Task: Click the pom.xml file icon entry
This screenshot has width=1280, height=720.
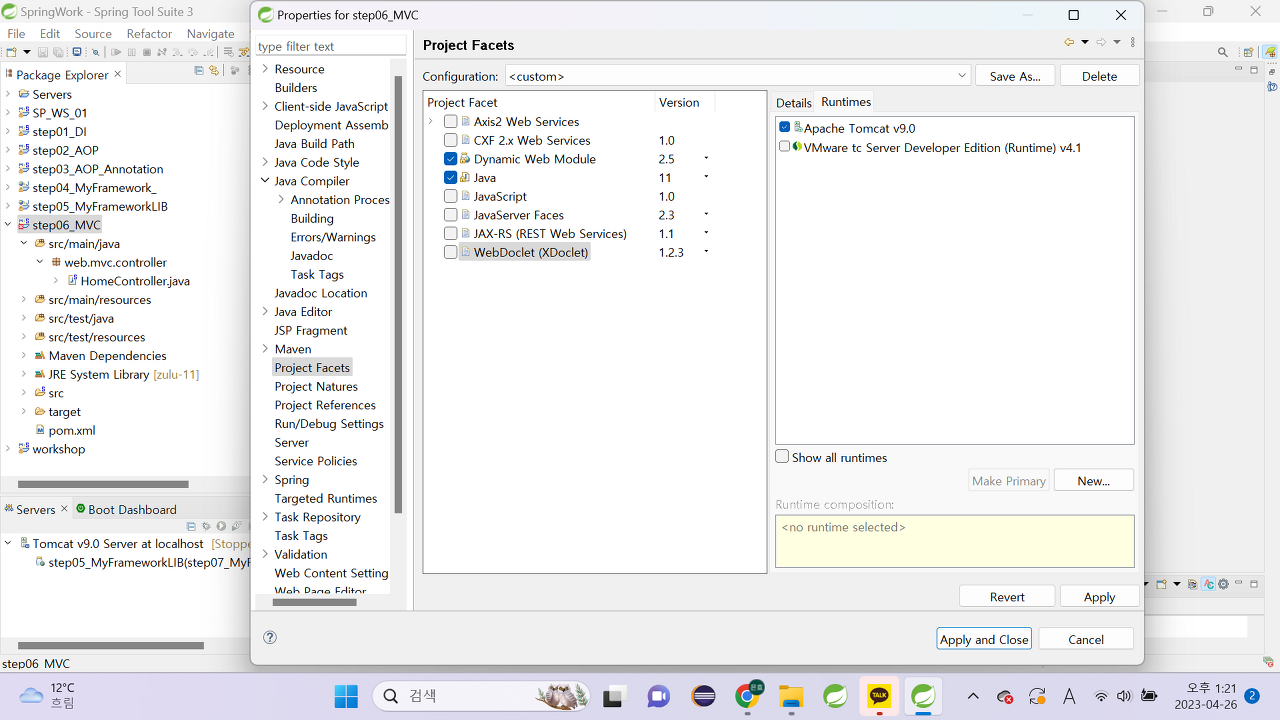Action: click(x=65, y=430)
